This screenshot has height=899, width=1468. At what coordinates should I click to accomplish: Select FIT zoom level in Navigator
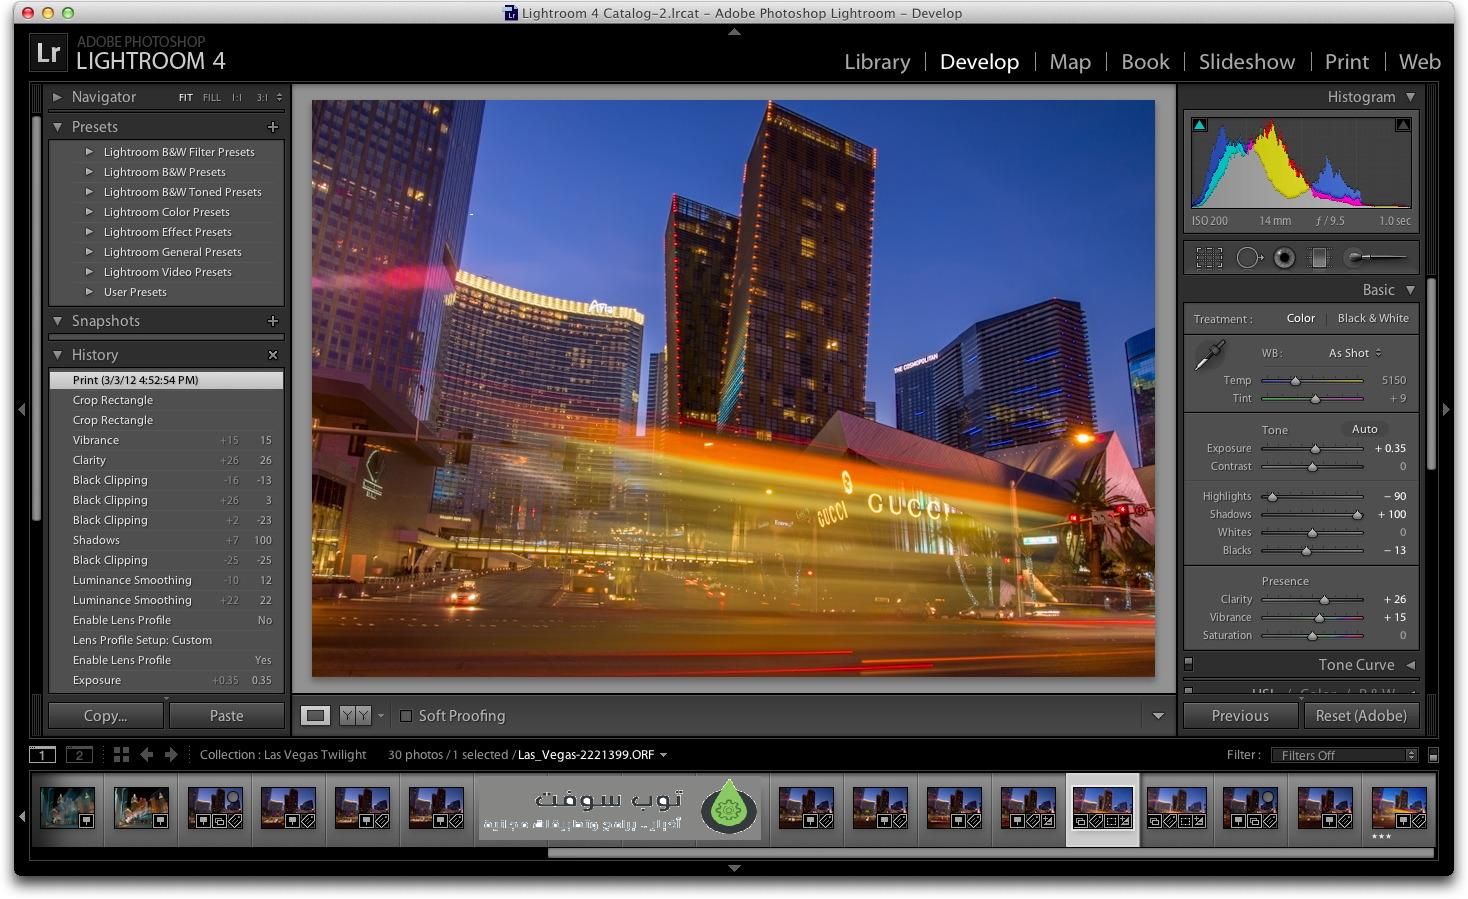(185, 98)
